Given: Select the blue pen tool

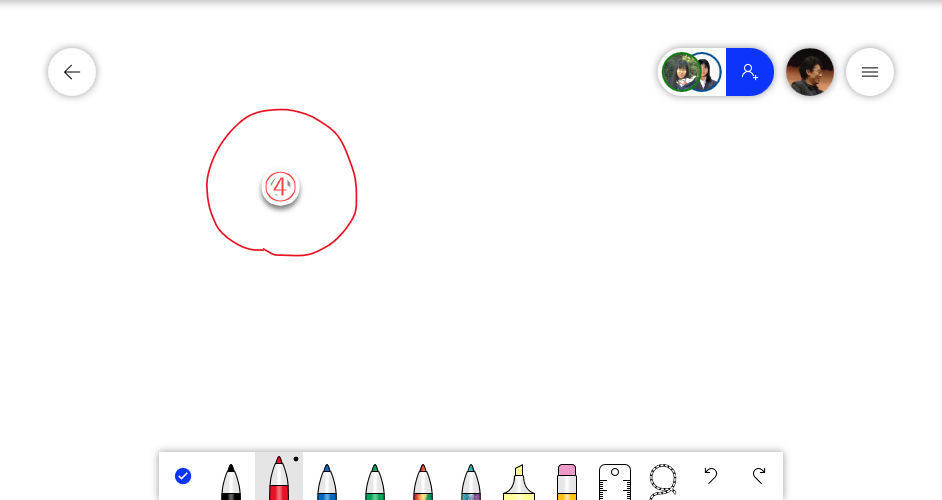Looking at the screenshot, I should point(326,481).
